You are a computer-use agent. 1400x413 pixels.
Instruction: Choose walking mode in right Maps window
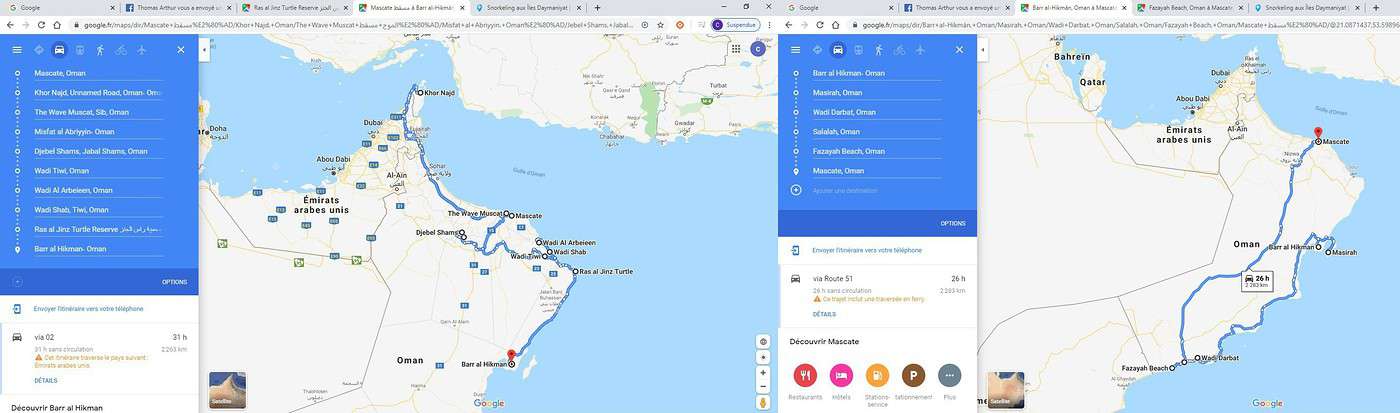click(x=879, y=49)
